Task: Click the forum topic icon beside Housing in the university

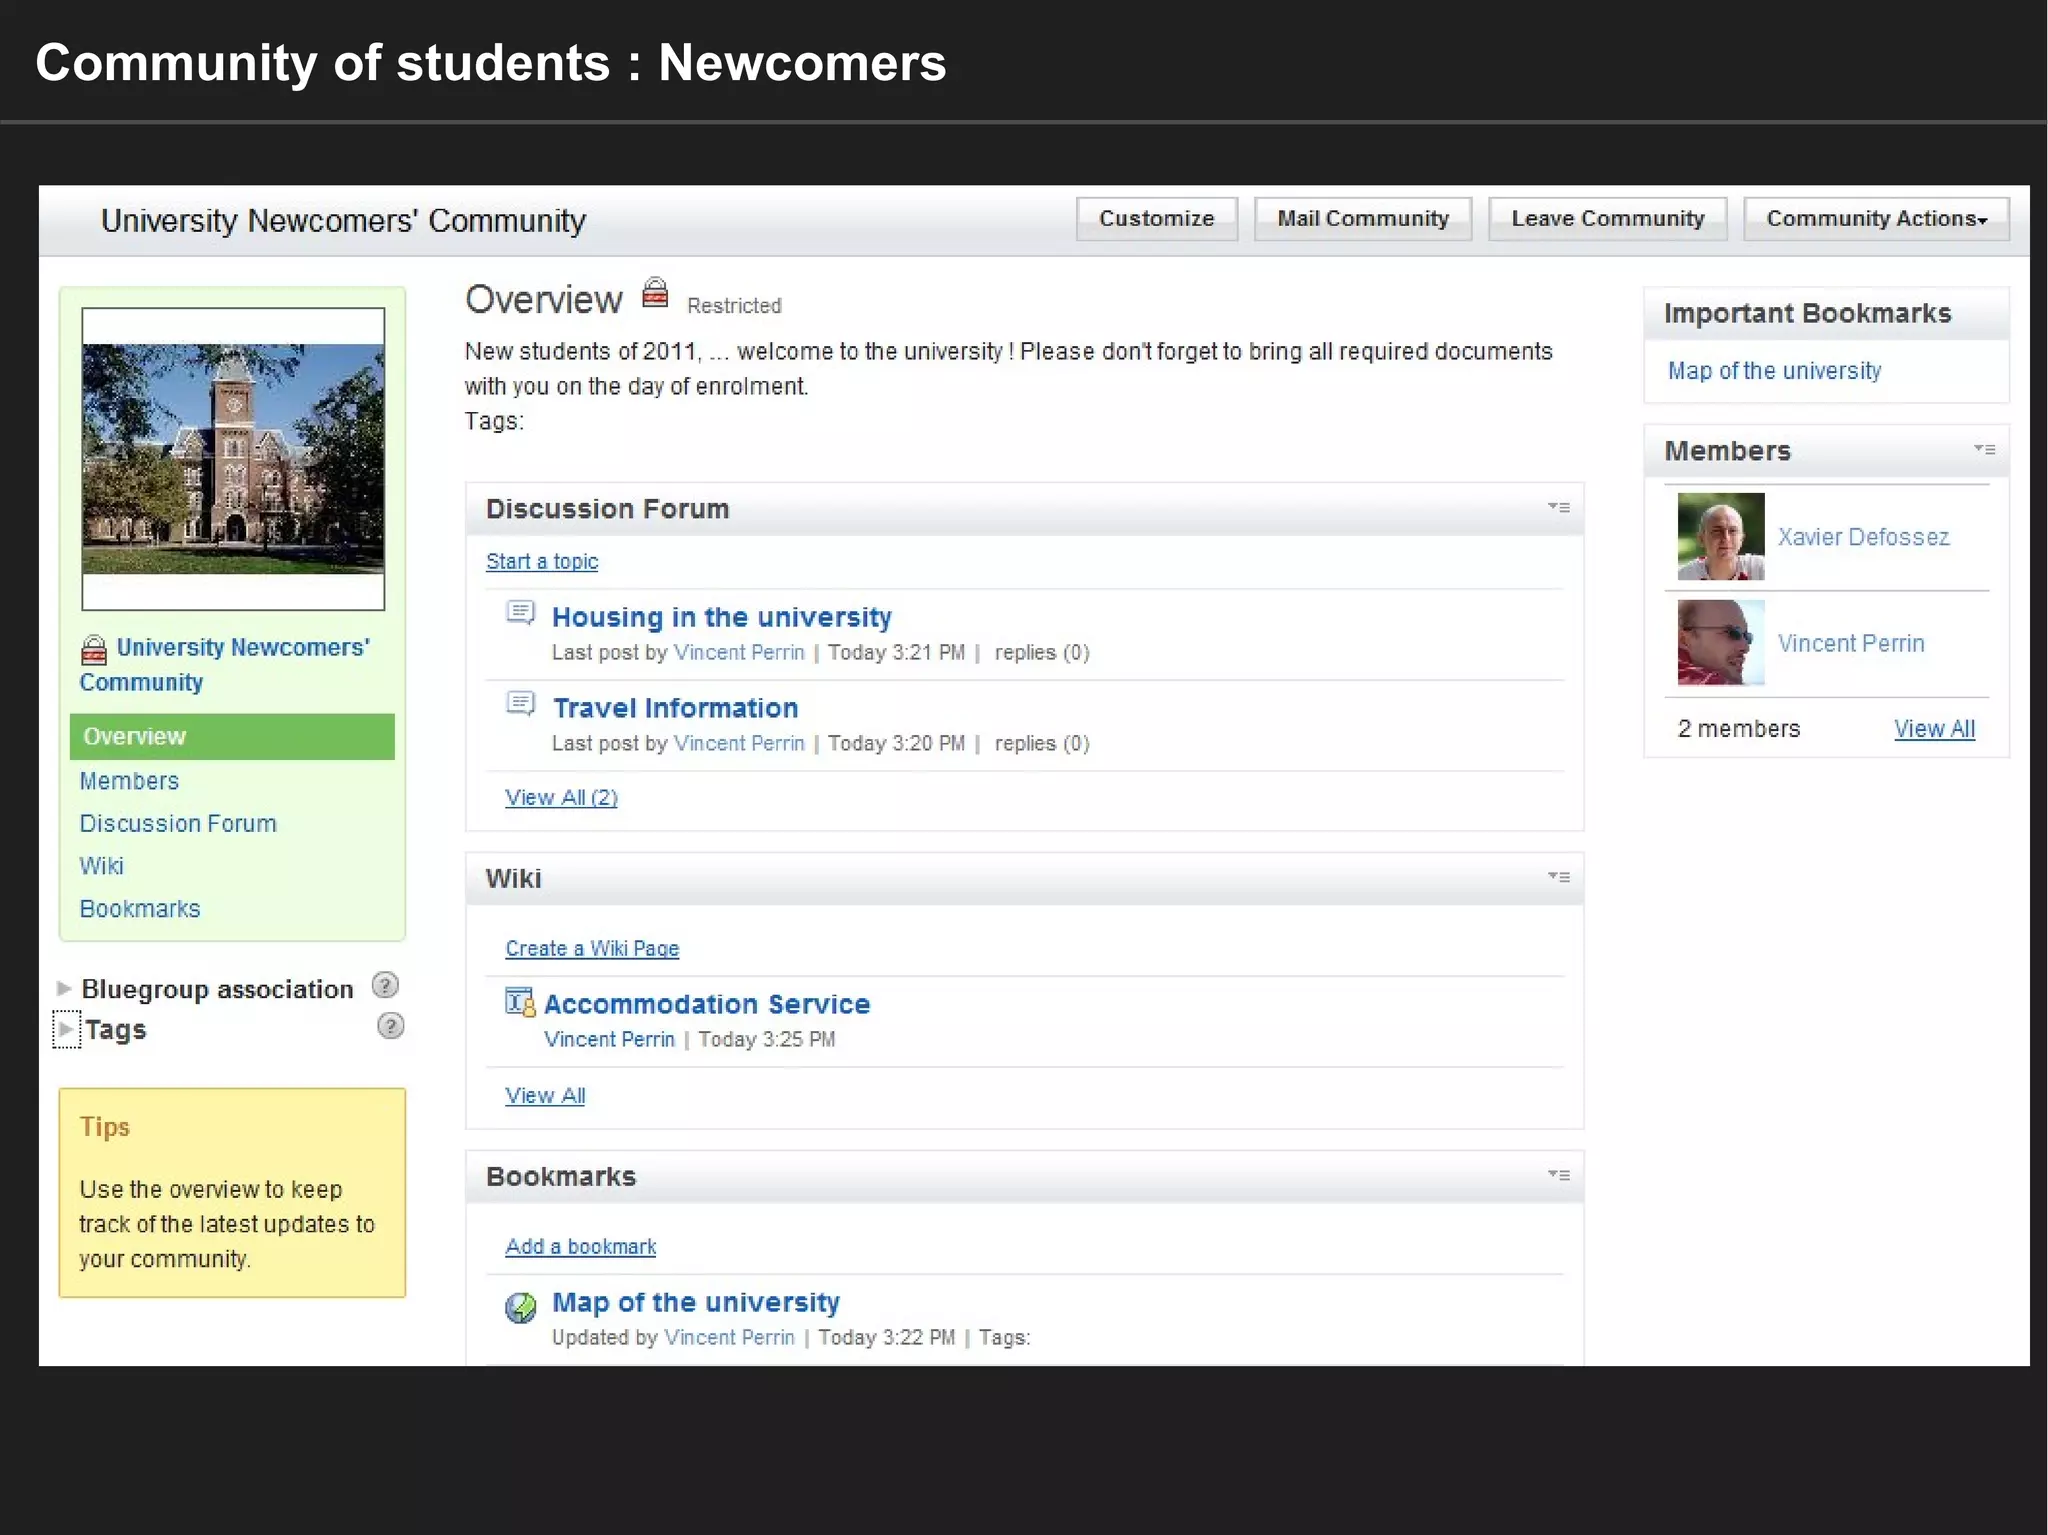Action: pos(520,612)
